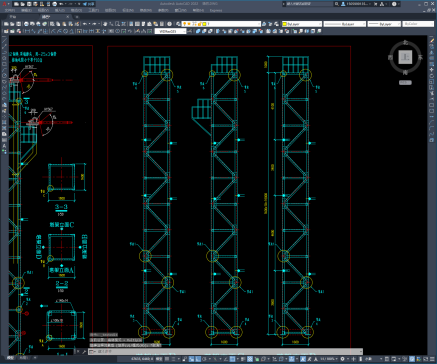Screen dimensions: 437x364
Task: Toggle grid display in status bar
Action: (167, 359)
